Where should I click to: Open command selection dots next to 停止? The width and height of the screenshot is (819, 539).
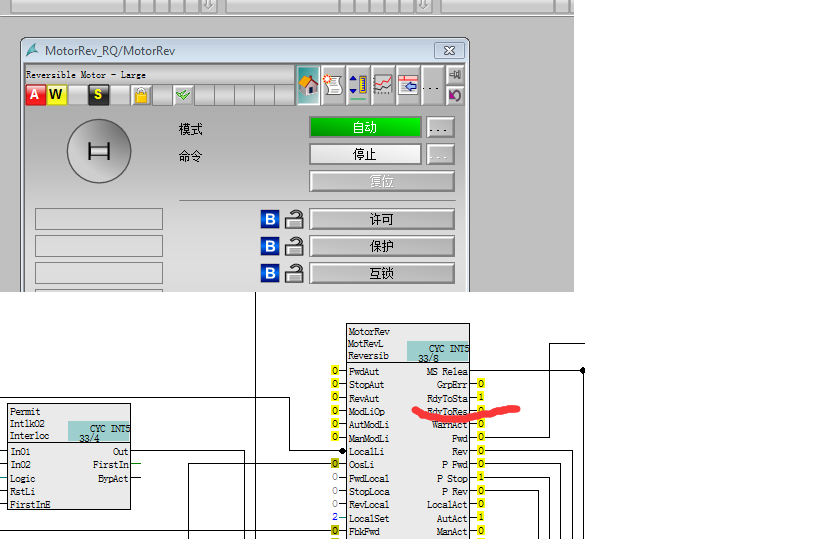[x=440, y=154]
